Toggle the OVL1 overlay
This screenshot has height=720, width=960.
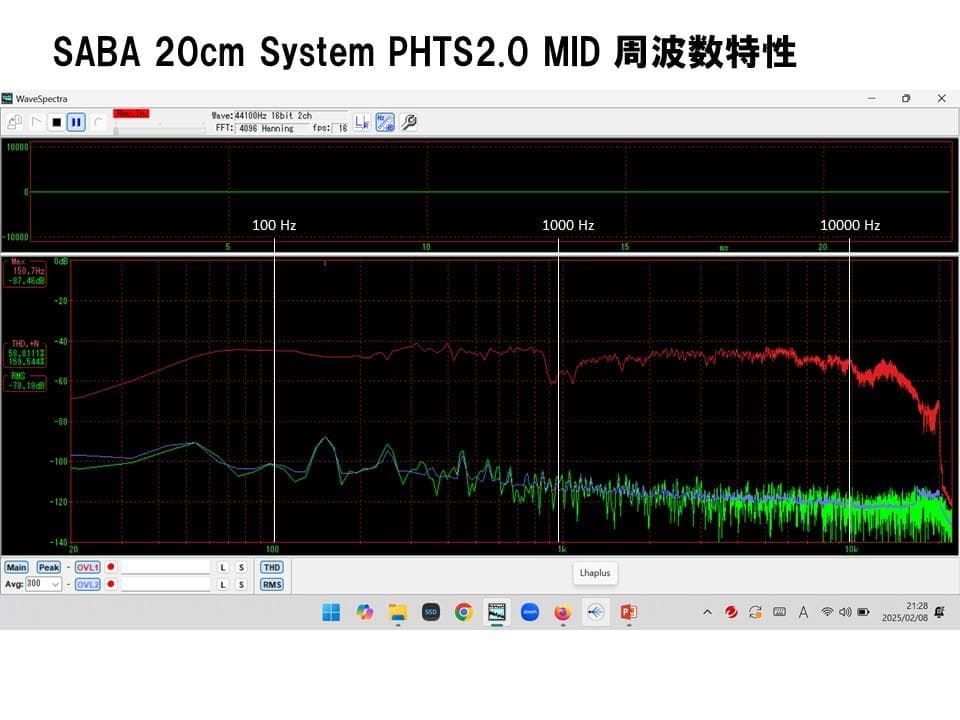[x=88, y=567]
